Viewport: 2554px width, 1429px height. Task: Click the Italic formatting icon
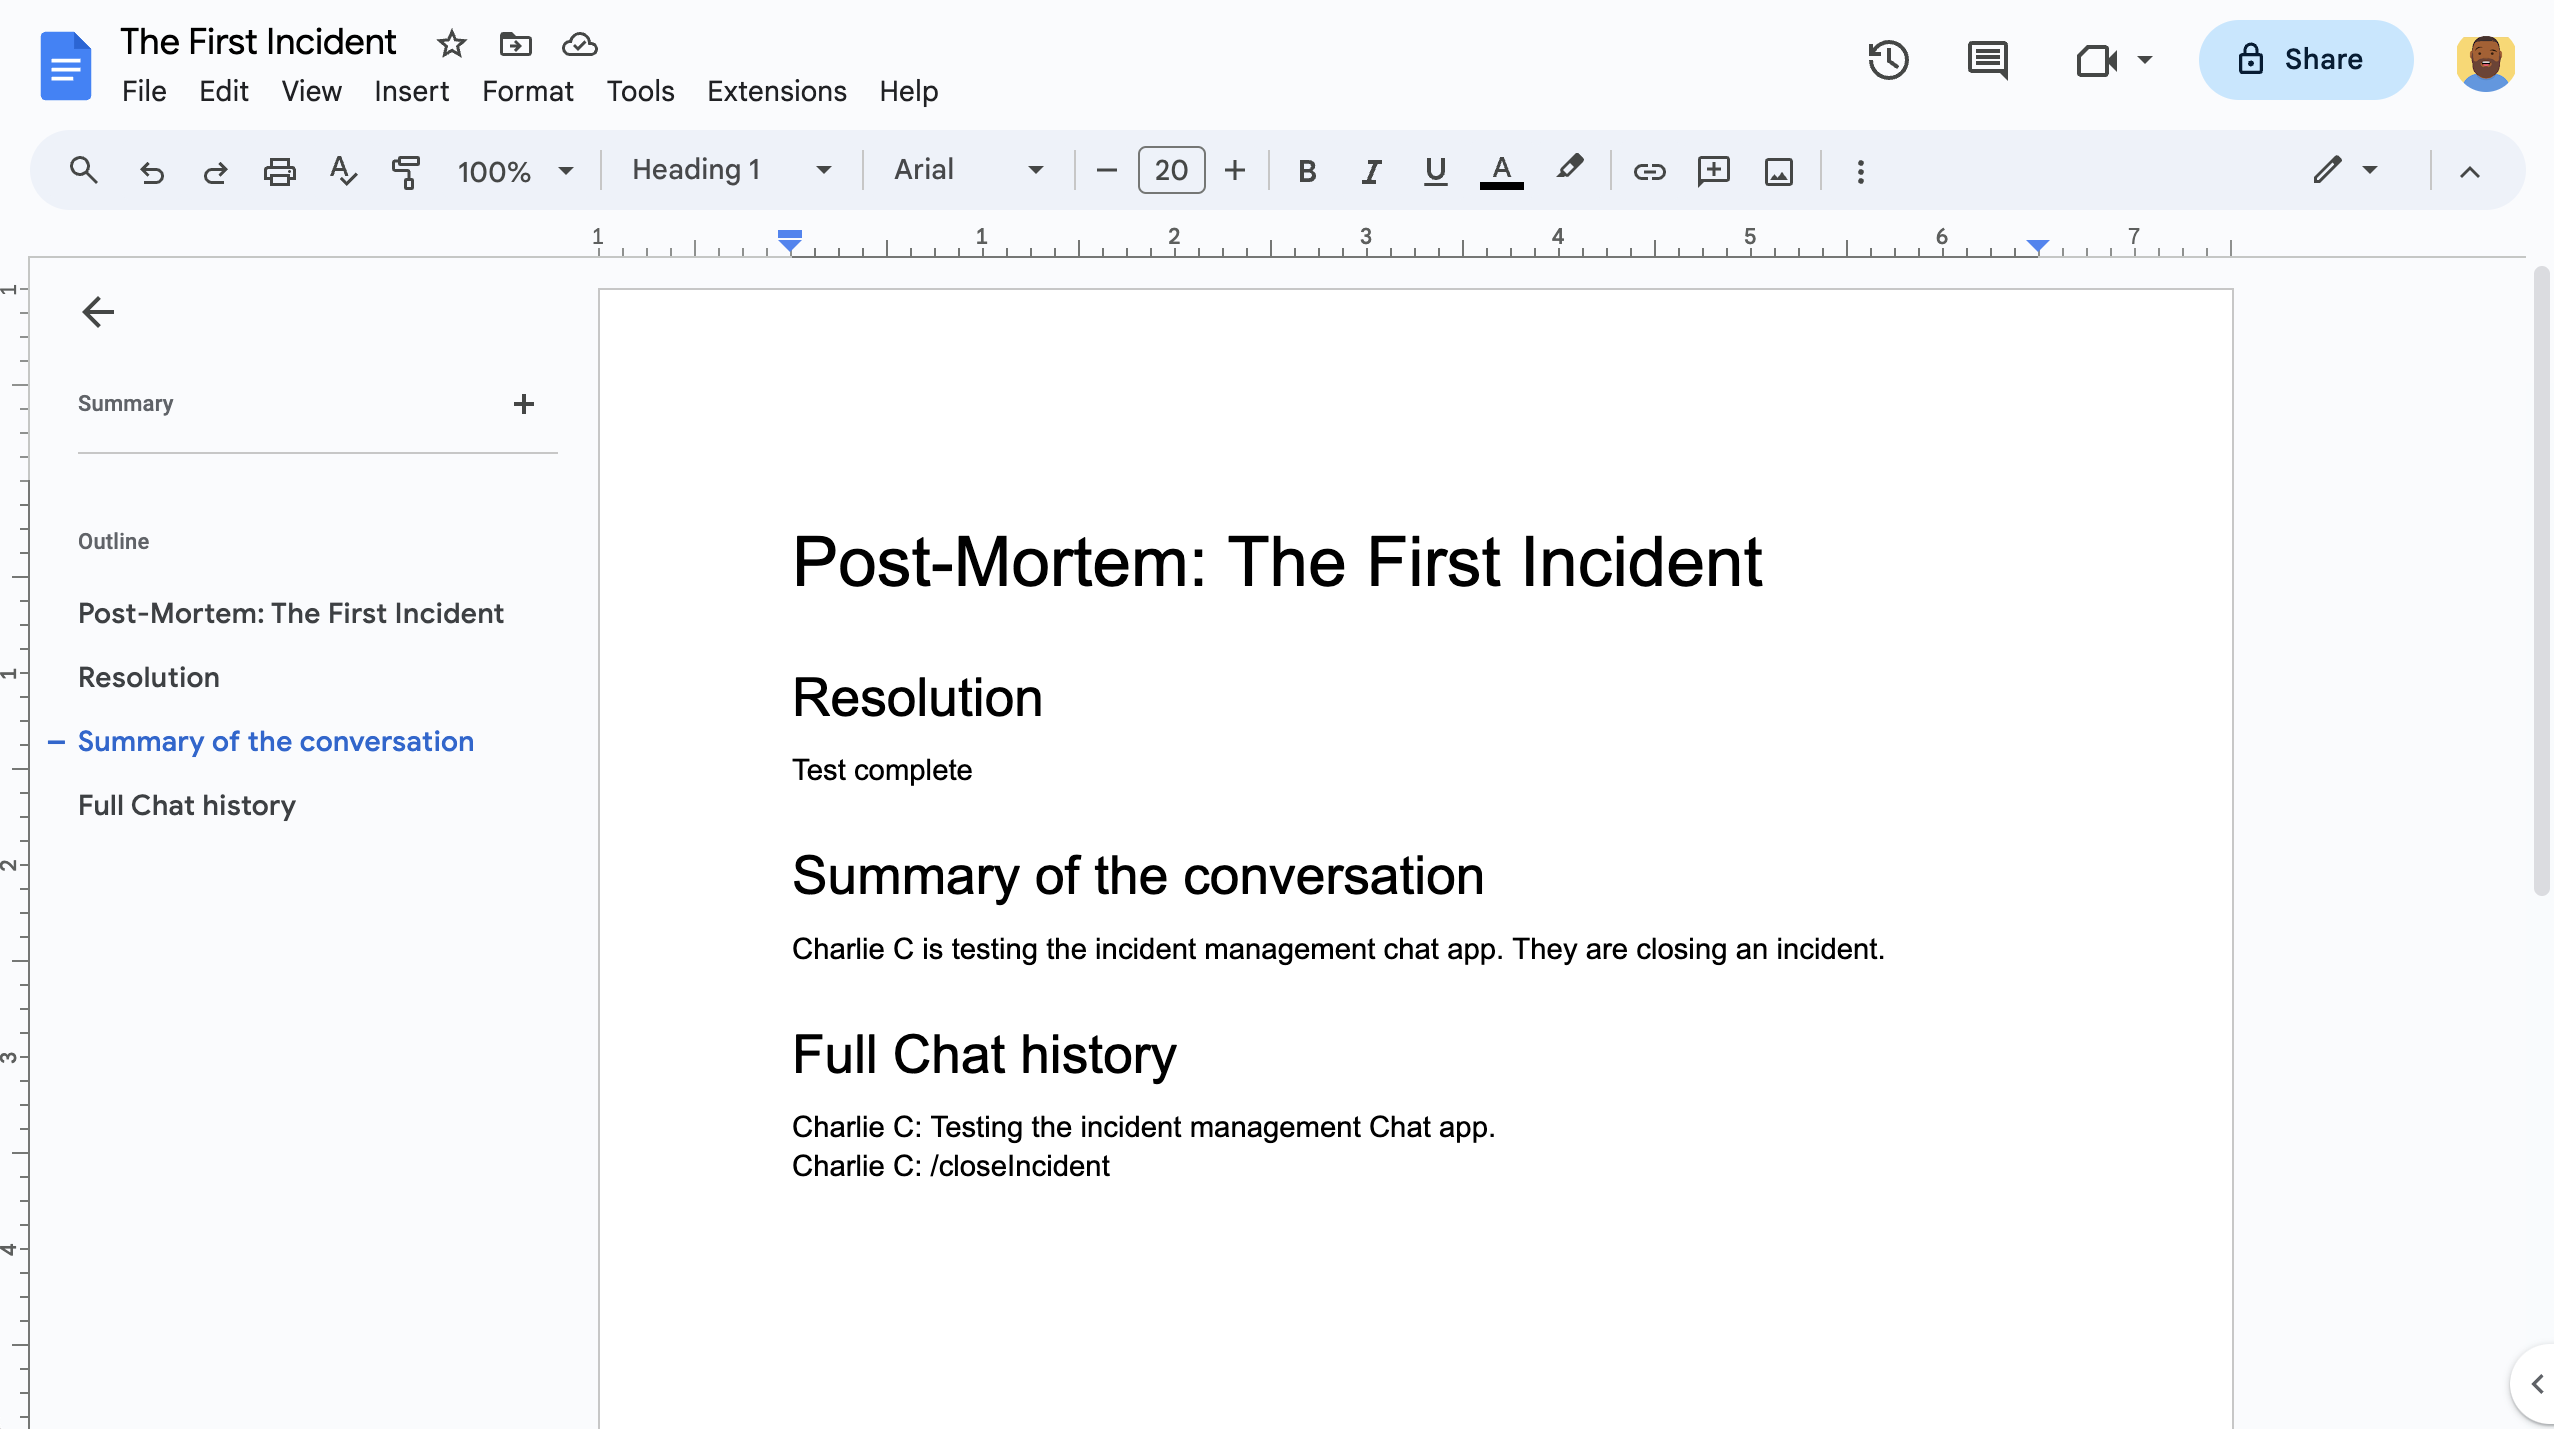(1368, 170)
